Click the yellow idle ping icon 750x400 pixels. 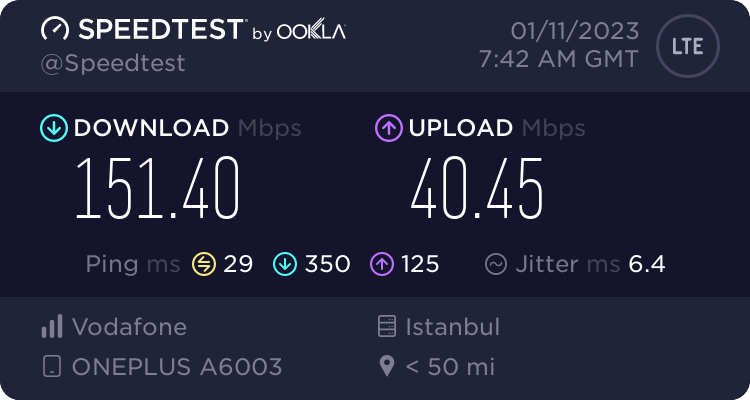click(x=204, y=264)
